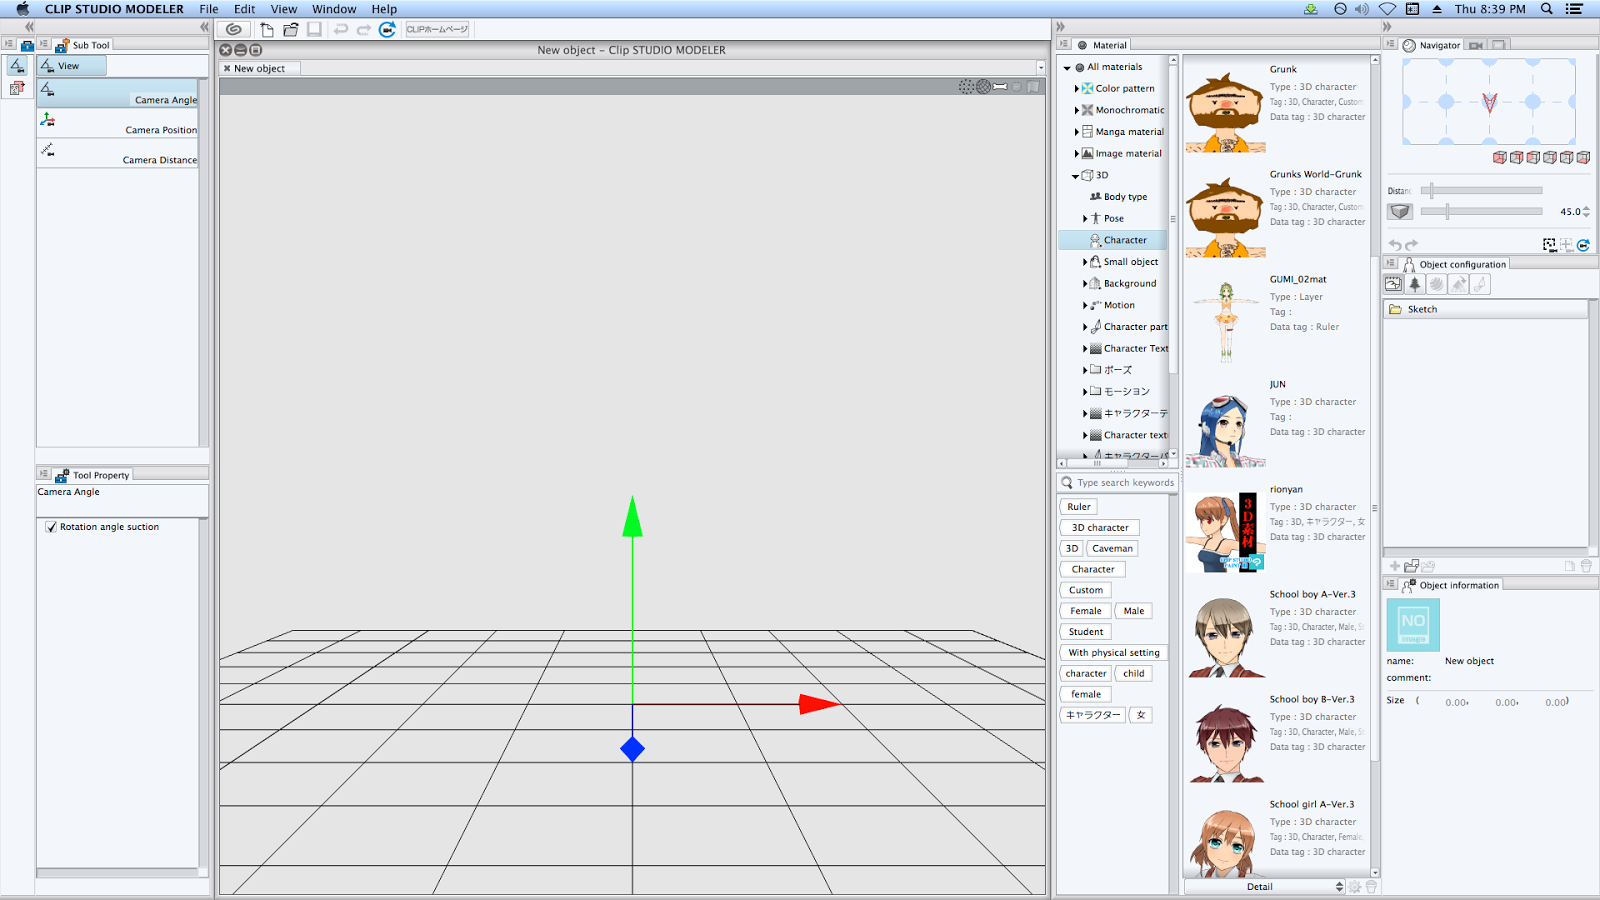This screenshot has width=1600, height=900.
Task: Add new item in Object configuration footer
Action: pyautogui.click(x=1395, y=566)
